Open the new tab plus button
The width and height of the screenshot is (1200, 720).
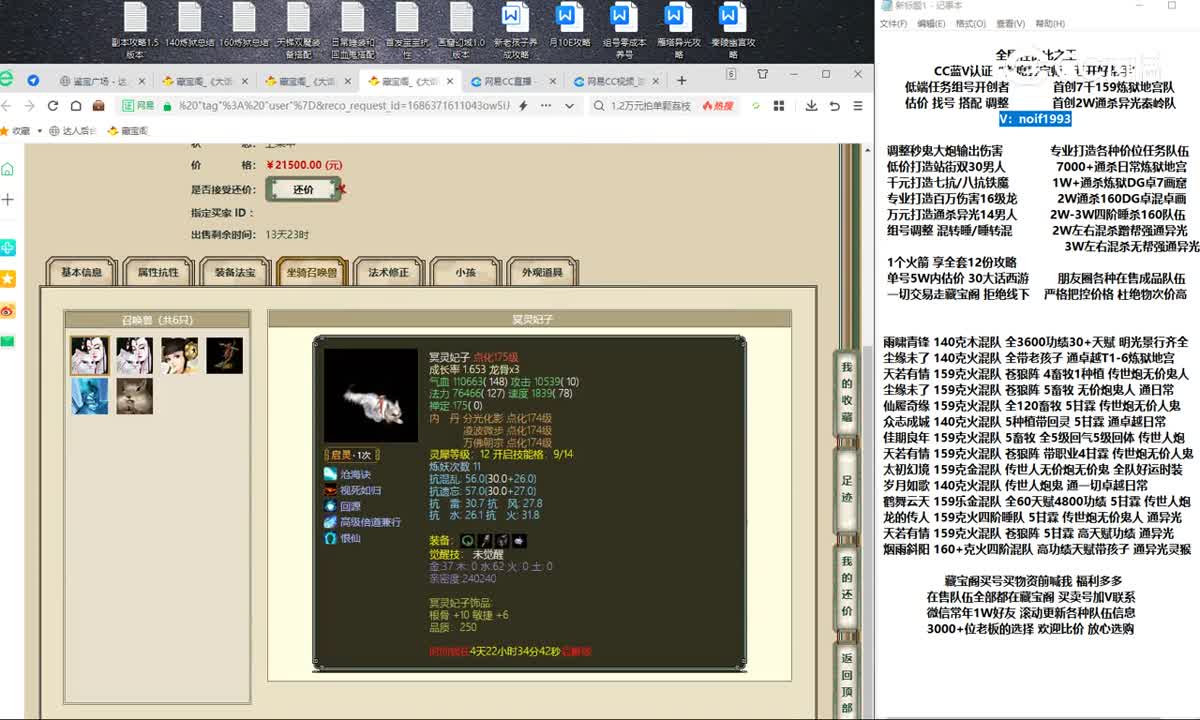[681, 81]
